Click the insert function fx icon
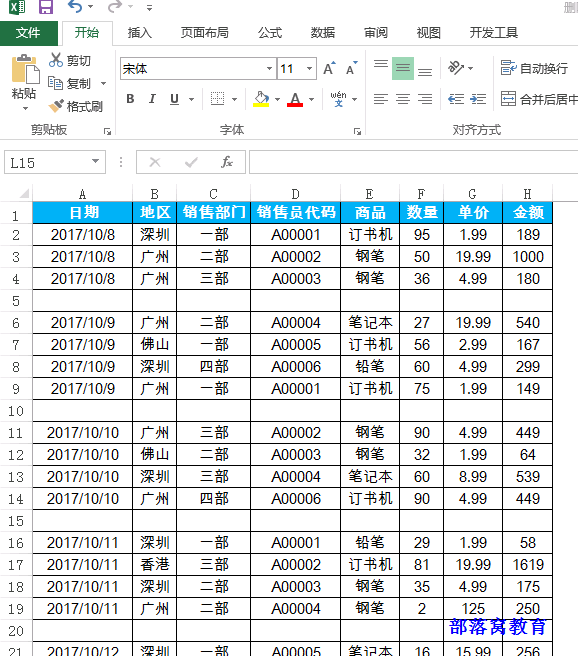578x656 pixels. click(227, 162)
